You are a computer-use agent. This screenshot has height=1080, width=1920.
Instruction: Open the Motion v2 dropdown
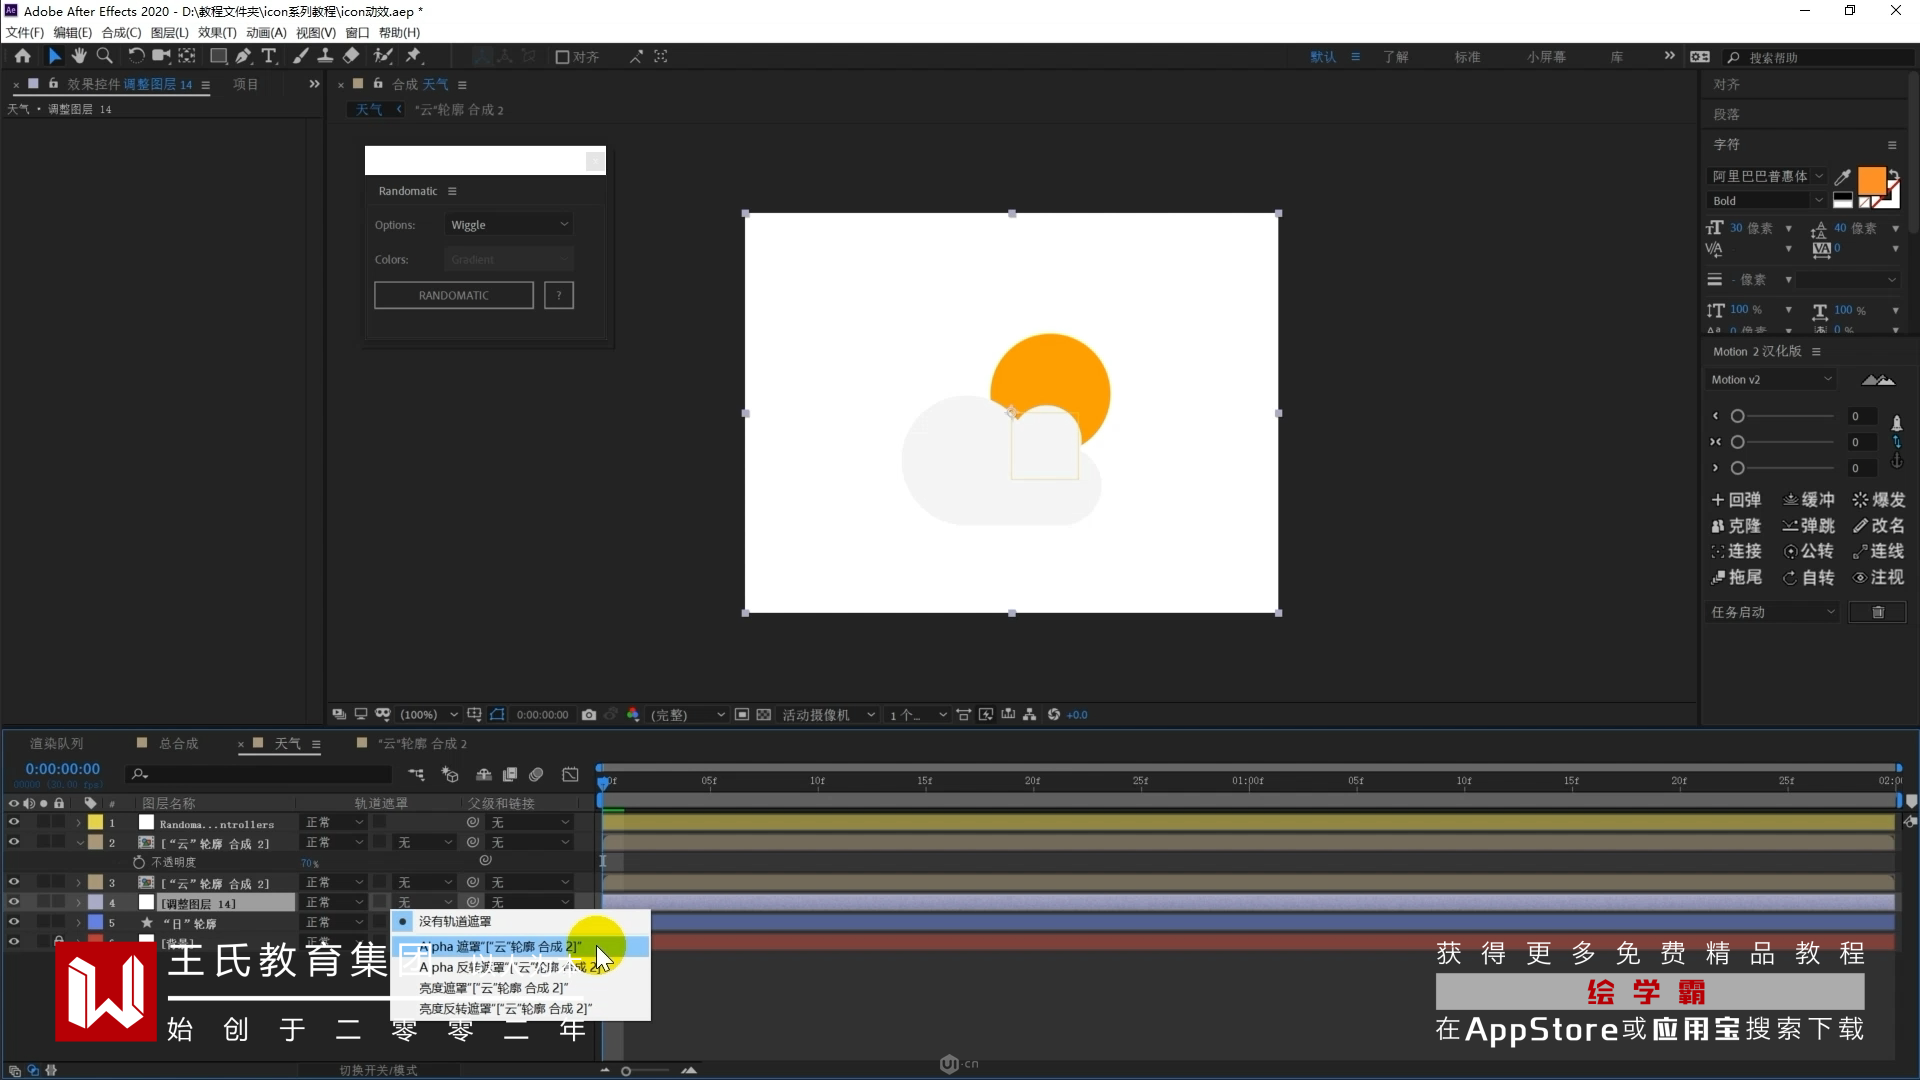tap(1771, 380)
